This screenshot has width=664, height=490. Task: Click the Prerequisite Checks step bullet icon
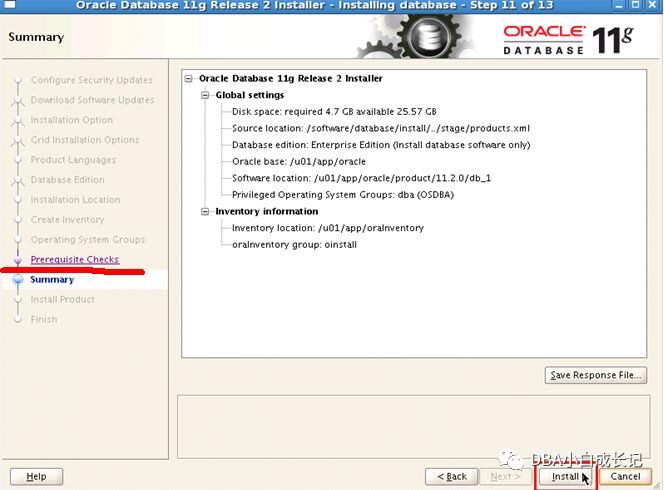18,260
